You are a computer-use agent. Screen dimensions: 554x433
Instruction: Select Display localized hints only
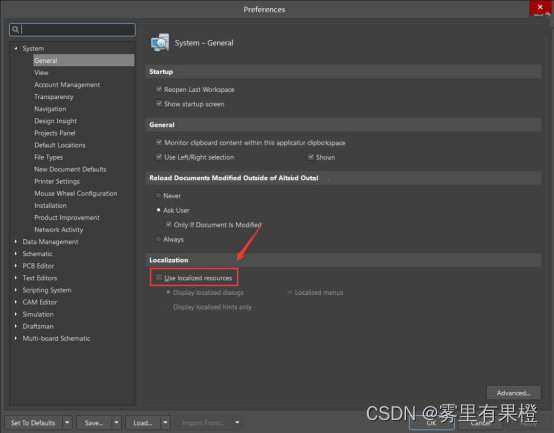coord(168,307)
